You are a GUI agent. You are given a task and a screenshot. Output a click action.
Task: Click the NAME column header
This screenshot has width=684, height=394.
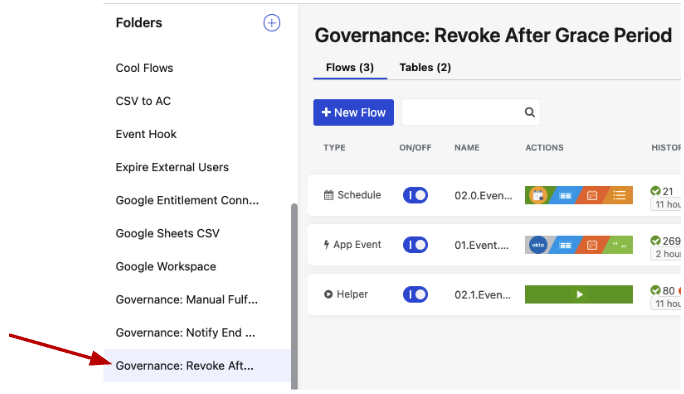tap(467, 148)
